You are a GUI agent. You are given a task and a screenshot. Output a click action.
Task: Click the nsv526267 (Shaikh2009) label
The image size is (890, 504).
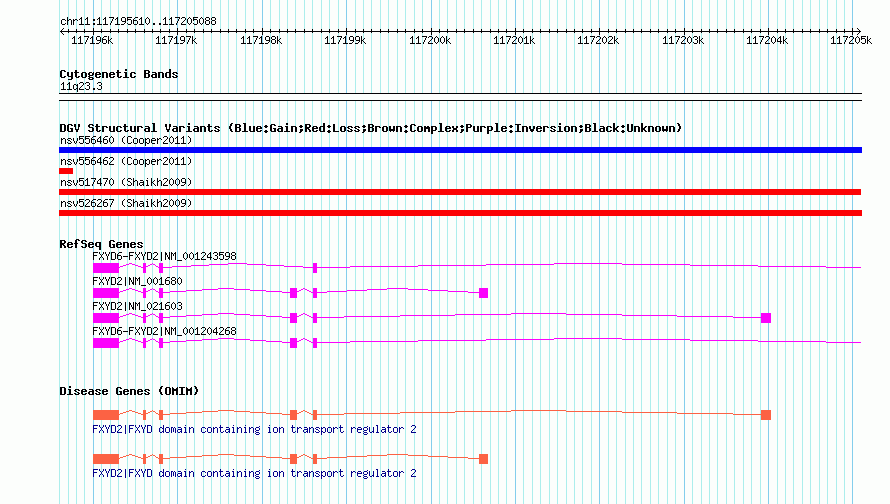(x=126, y=203)
